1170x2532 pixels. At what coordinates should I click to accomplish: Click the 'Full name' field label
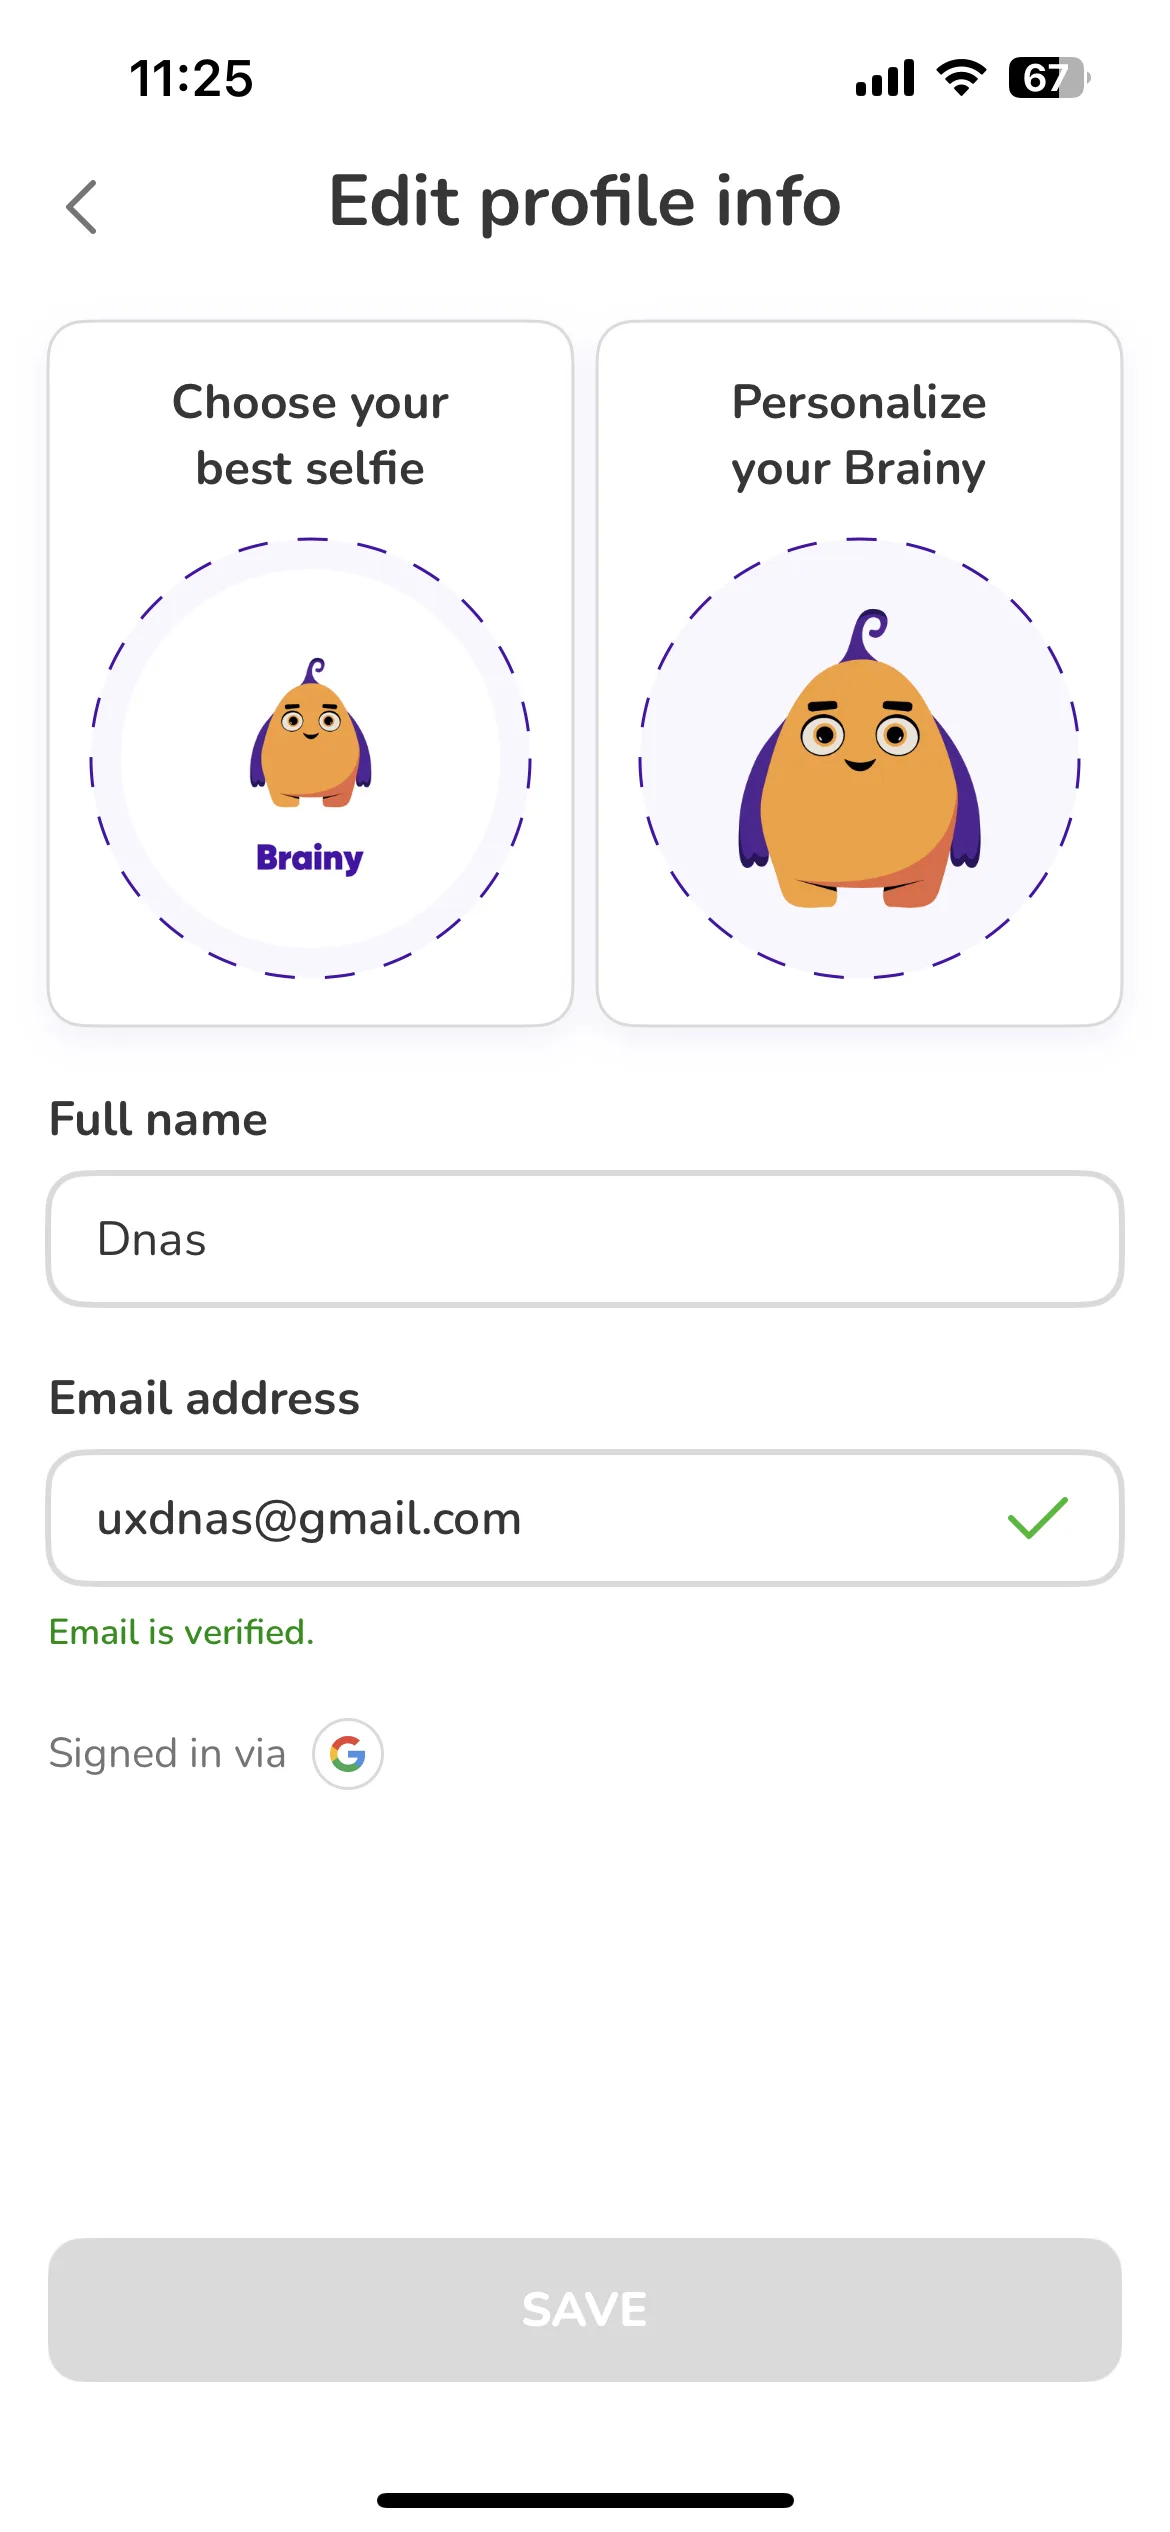[x=158, y=1119]
